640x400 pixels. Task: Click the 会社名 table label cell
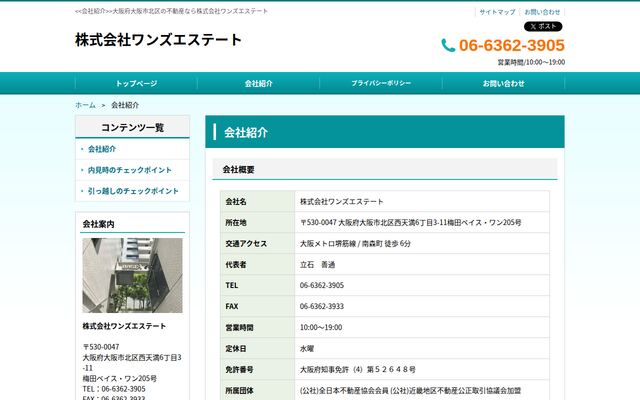pos(258,201)
